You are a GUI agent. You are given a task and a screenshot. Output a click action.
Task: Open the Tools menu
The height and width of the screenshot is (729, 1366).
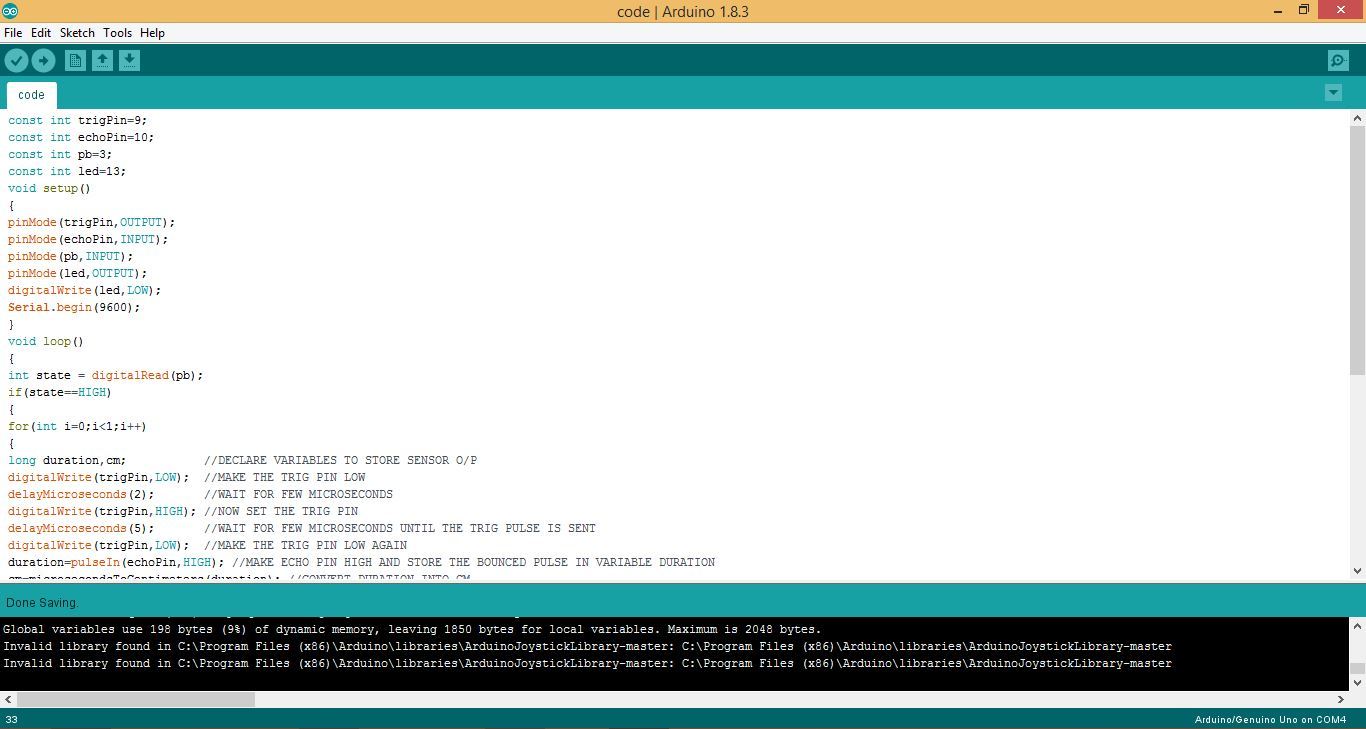pyautogui.click(x=117, y=33)
